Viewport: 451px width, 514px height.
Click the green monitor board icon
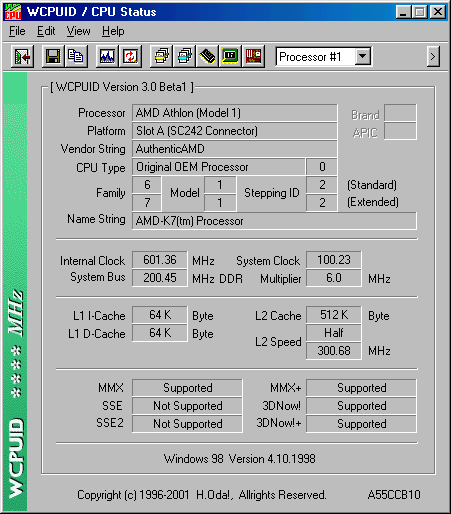(x=230, y=56)
